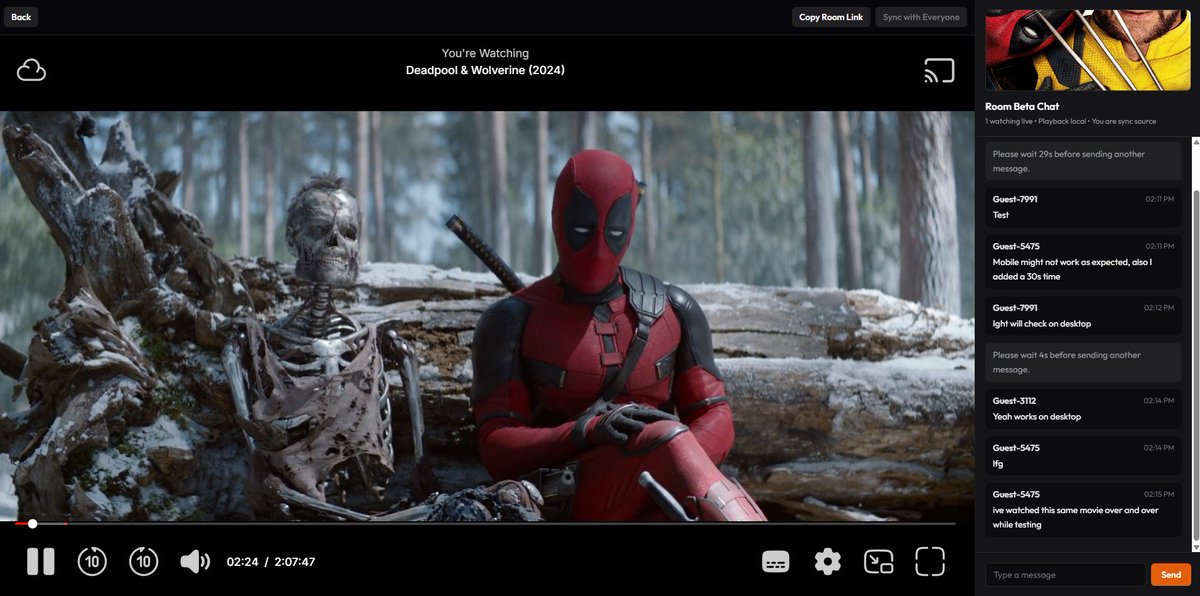
Task: Enter picture-in-picture mode
Action: [879, 561]
